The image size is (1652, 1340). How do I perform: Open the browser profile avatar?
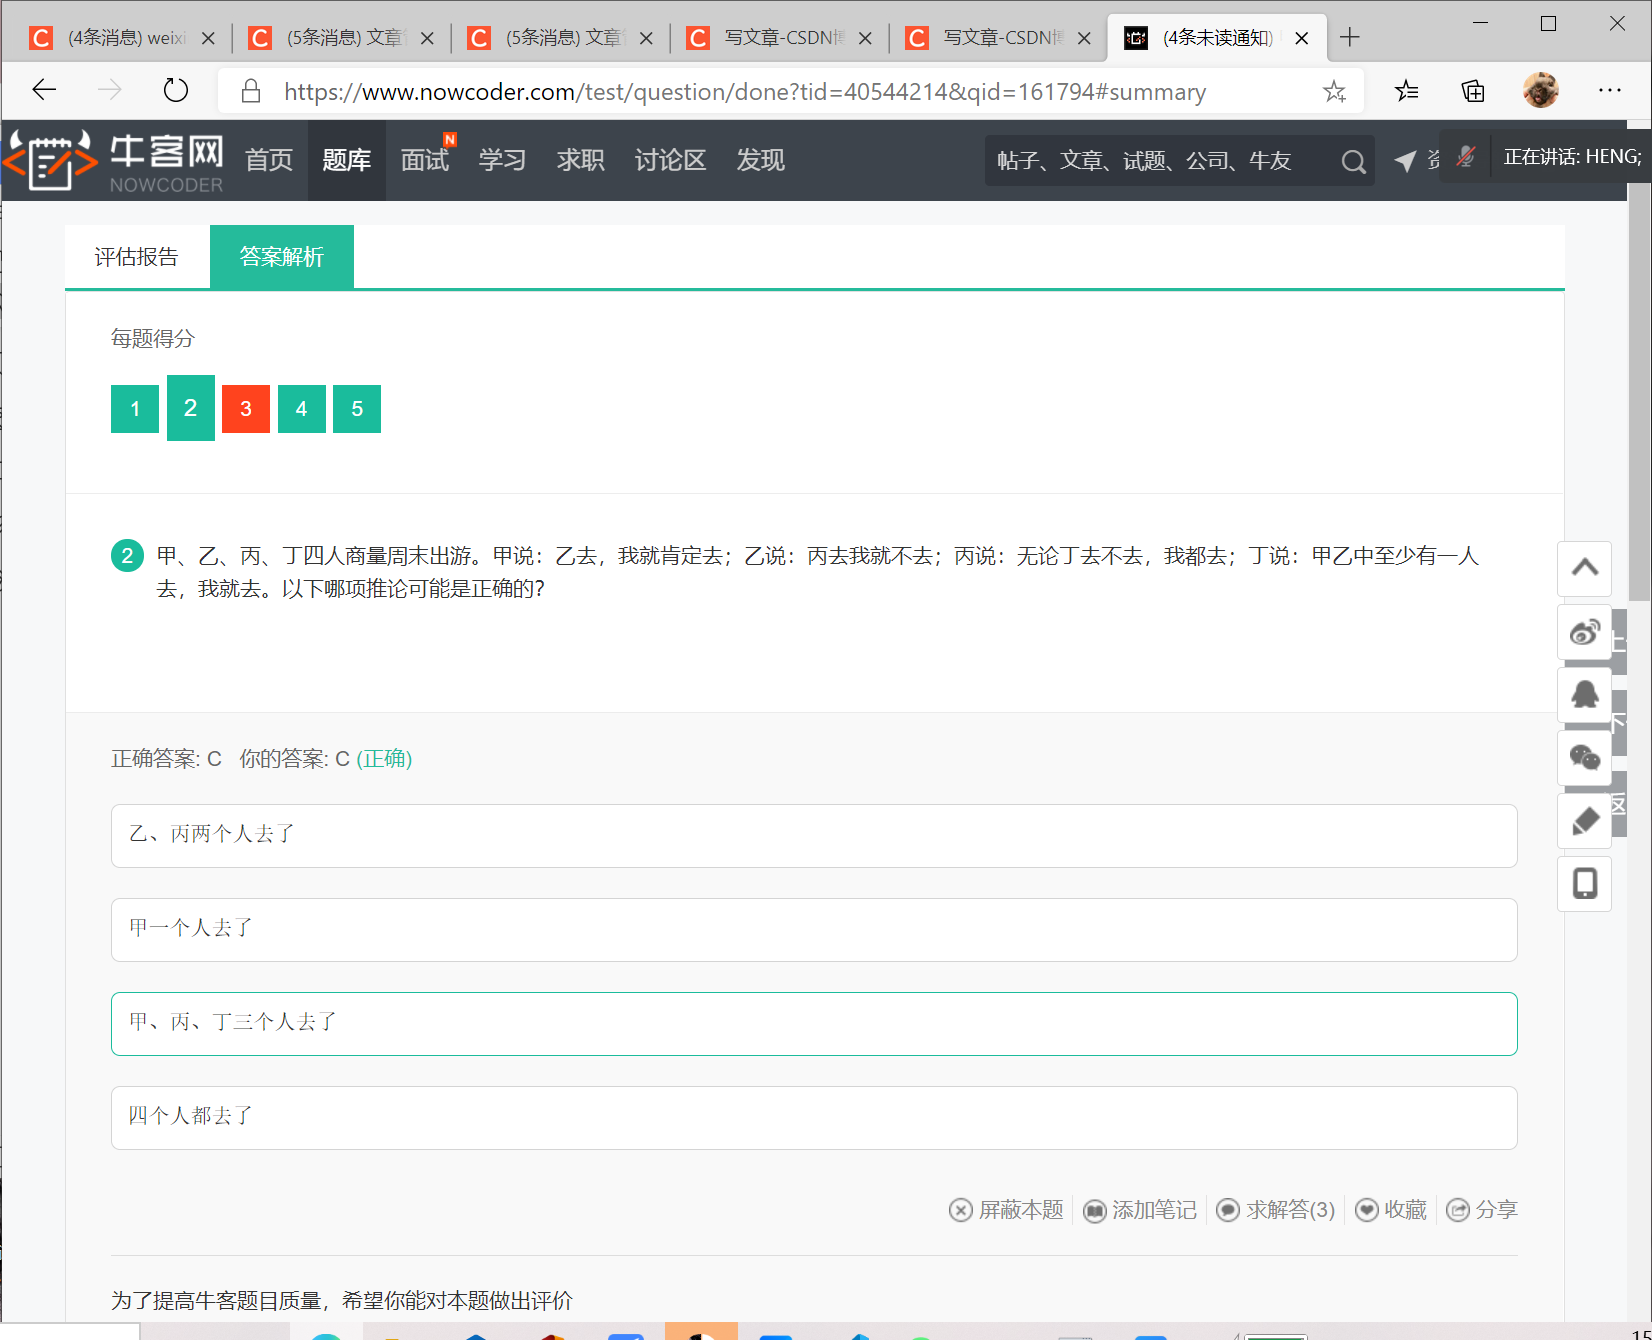pyautogui.click(x=1540, y=90)
